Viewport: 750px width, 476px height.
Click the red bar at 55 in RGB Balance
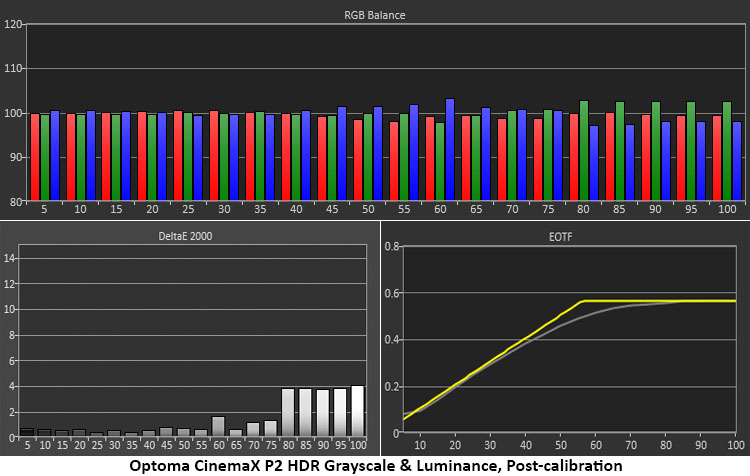[394, 160]
